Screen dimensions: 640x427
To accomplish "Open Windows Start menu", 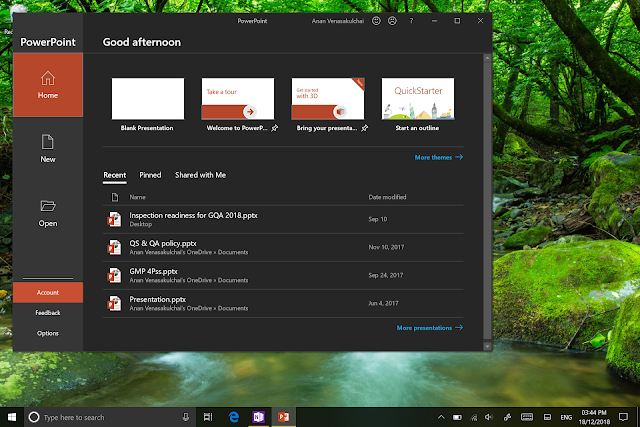I will pos(12,417).
